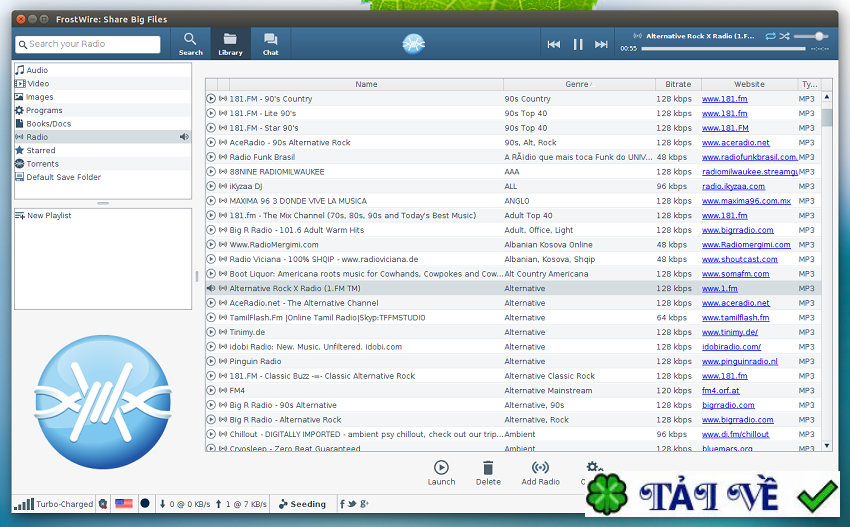This screenshot has height=527, width=850.
Task: Open the Chat tab
Action: click(x=270, y=43)
